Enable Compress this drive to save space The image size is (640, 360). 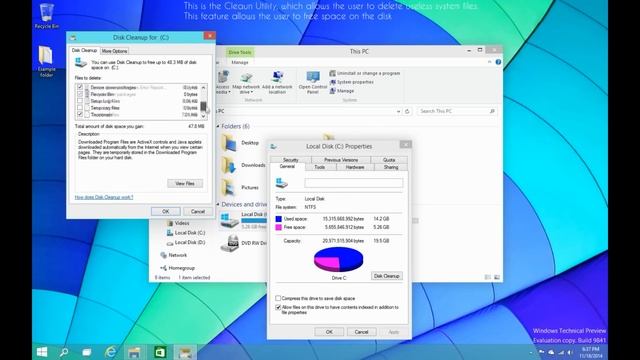tap(278, 298)
